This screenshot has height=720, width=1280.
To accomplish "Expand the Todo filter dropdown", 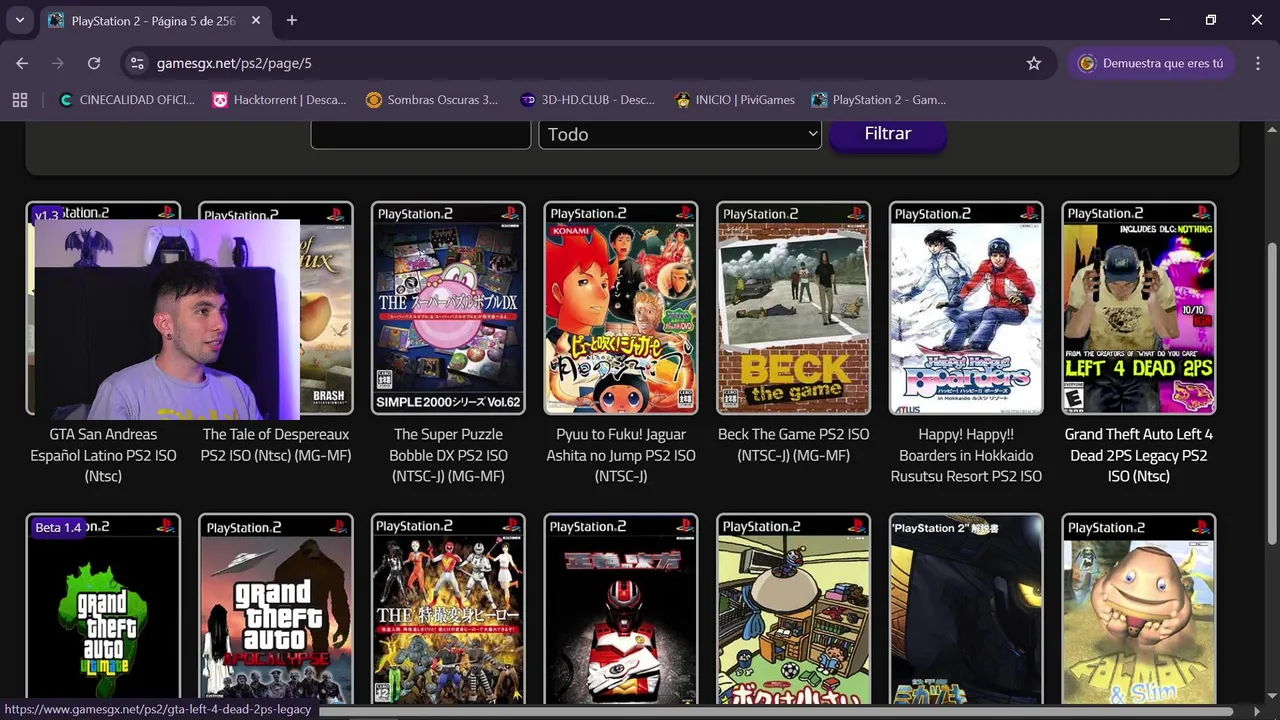I will [x=680, y=134].
